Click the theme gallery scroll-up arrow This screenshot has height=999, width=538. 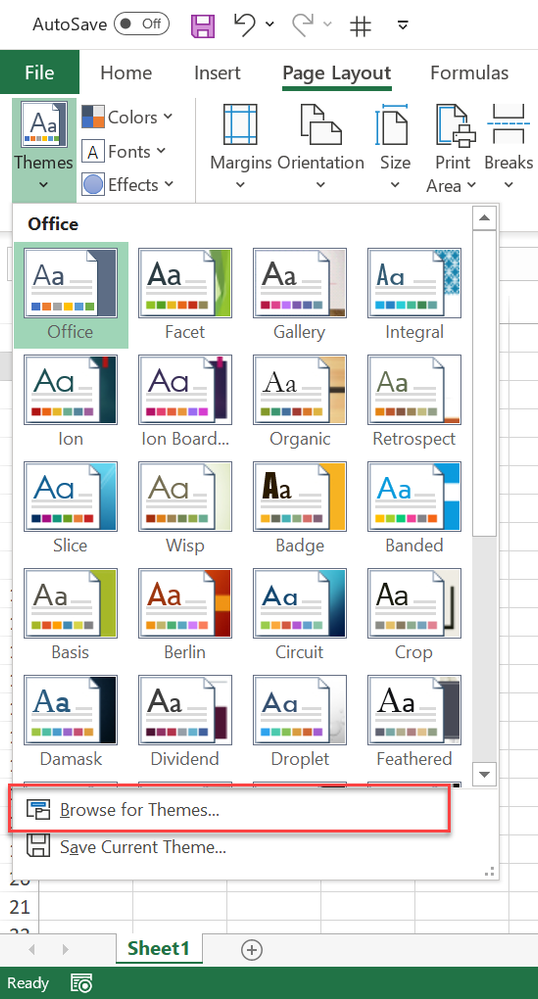click(484, 218)
